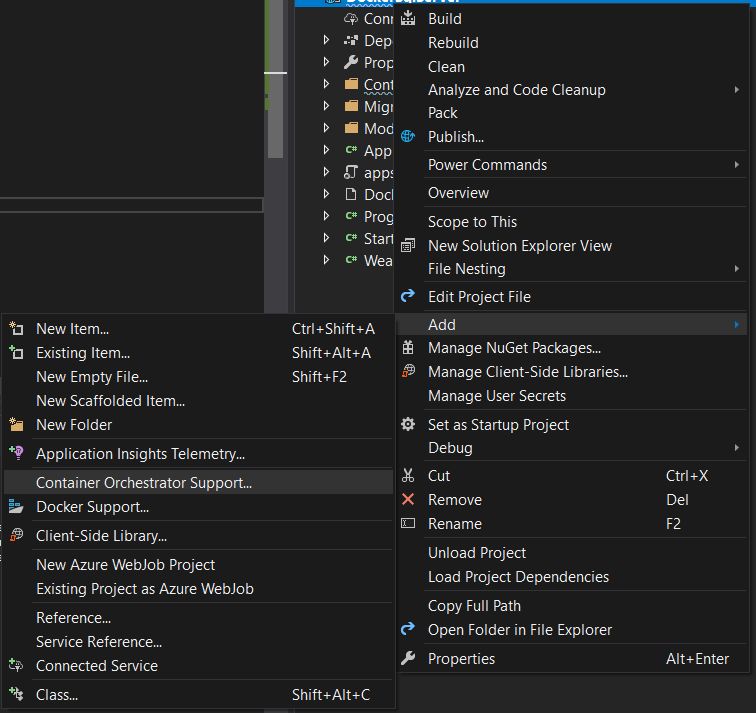
Task: Expand the File Nesting submenu arrow
Action: [737, 269]
